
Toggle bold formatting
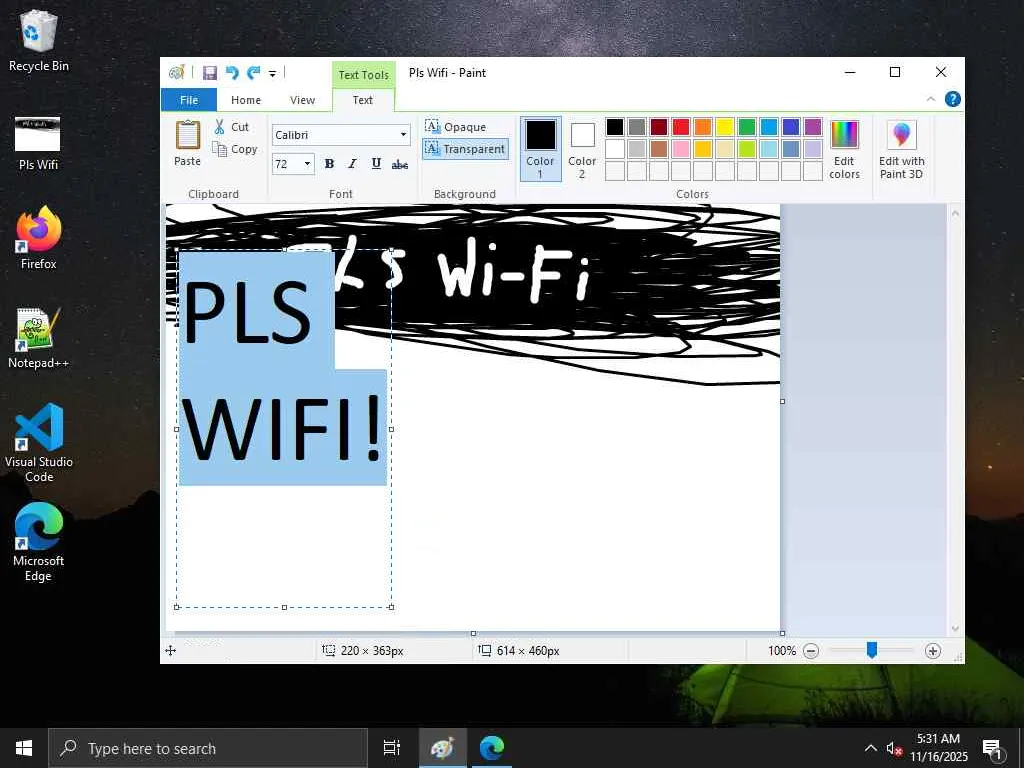point(329,164)
